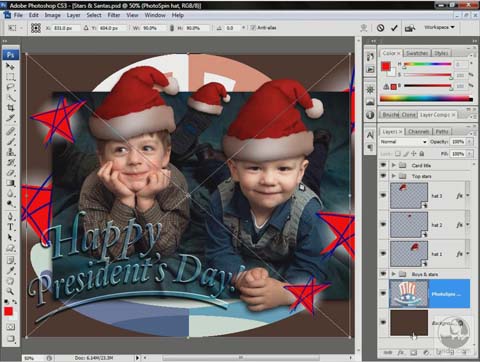Hide the Background layer via its eye icon
This screenshot has height=362, width=480.
click(383, 322)
